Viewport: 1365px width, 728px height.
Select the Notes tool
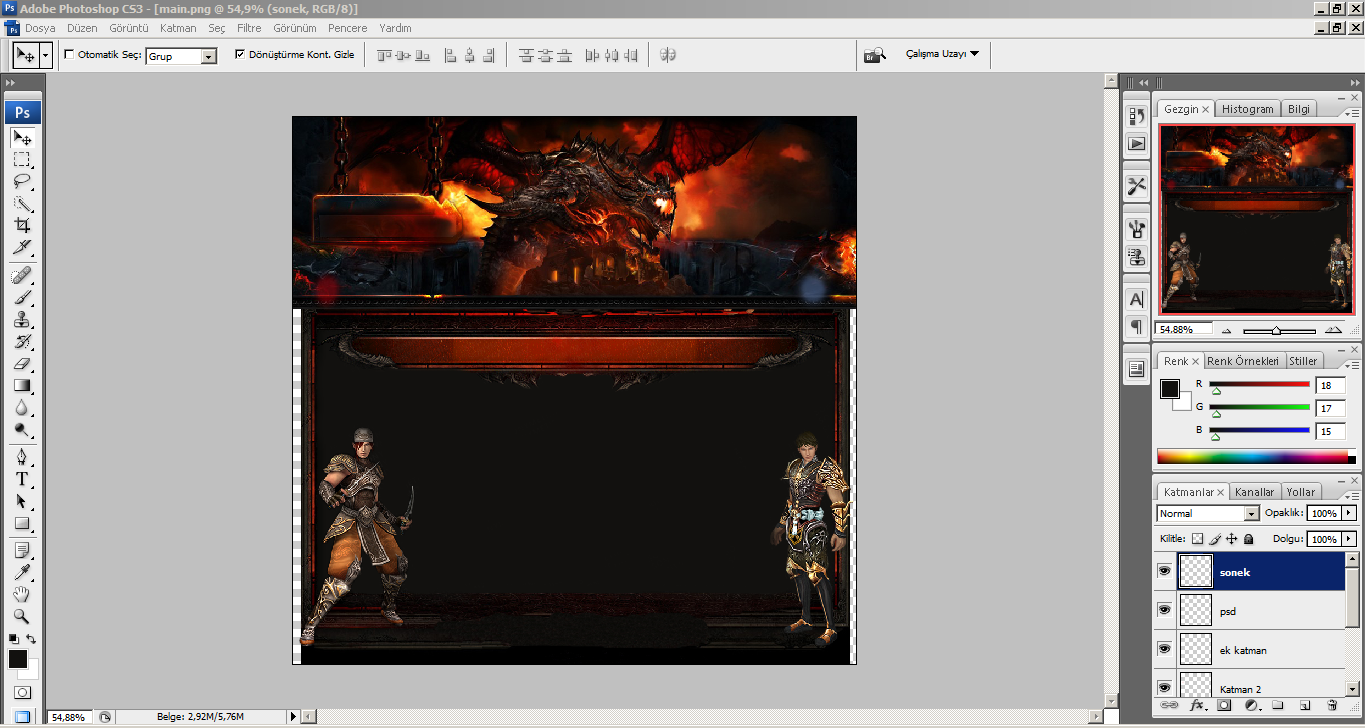tap(22, 551)
